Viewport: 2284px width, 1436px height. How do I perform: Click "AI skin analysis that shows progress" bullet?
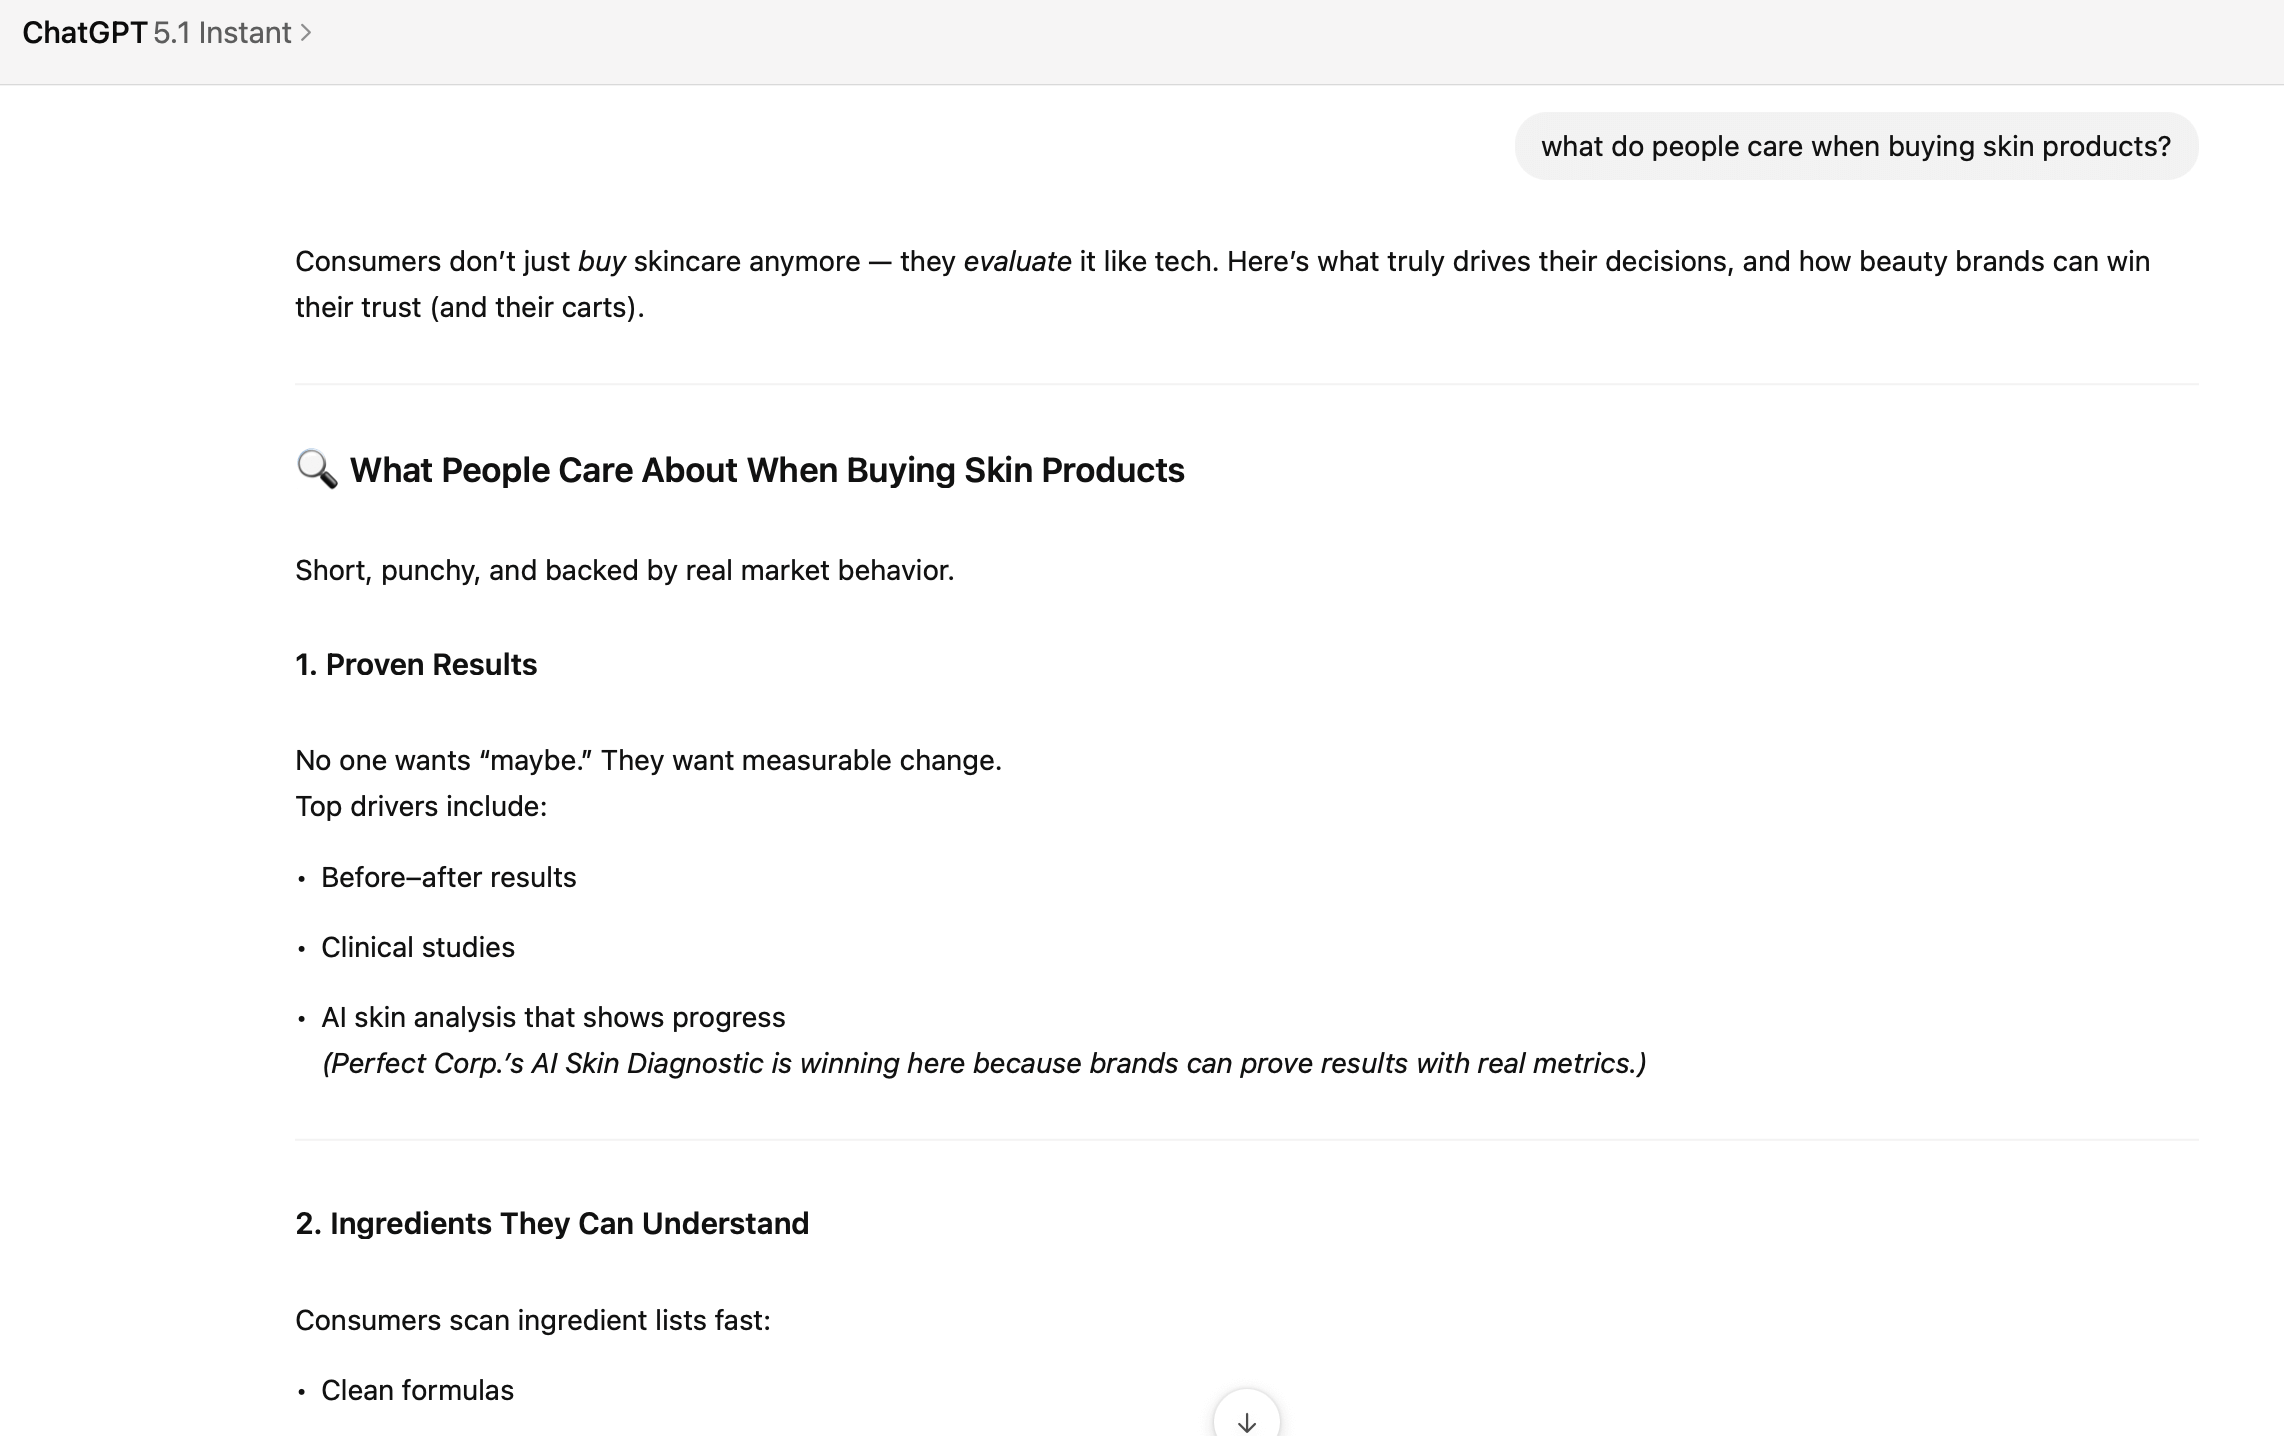[553, 1017]
